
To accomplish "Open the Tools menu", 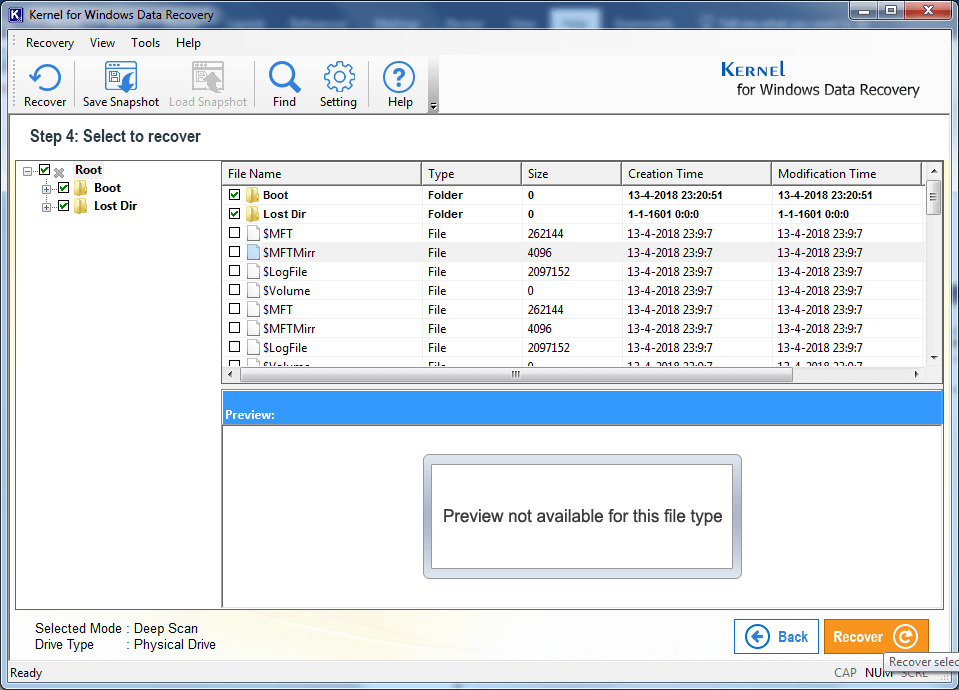I will 146,43.
